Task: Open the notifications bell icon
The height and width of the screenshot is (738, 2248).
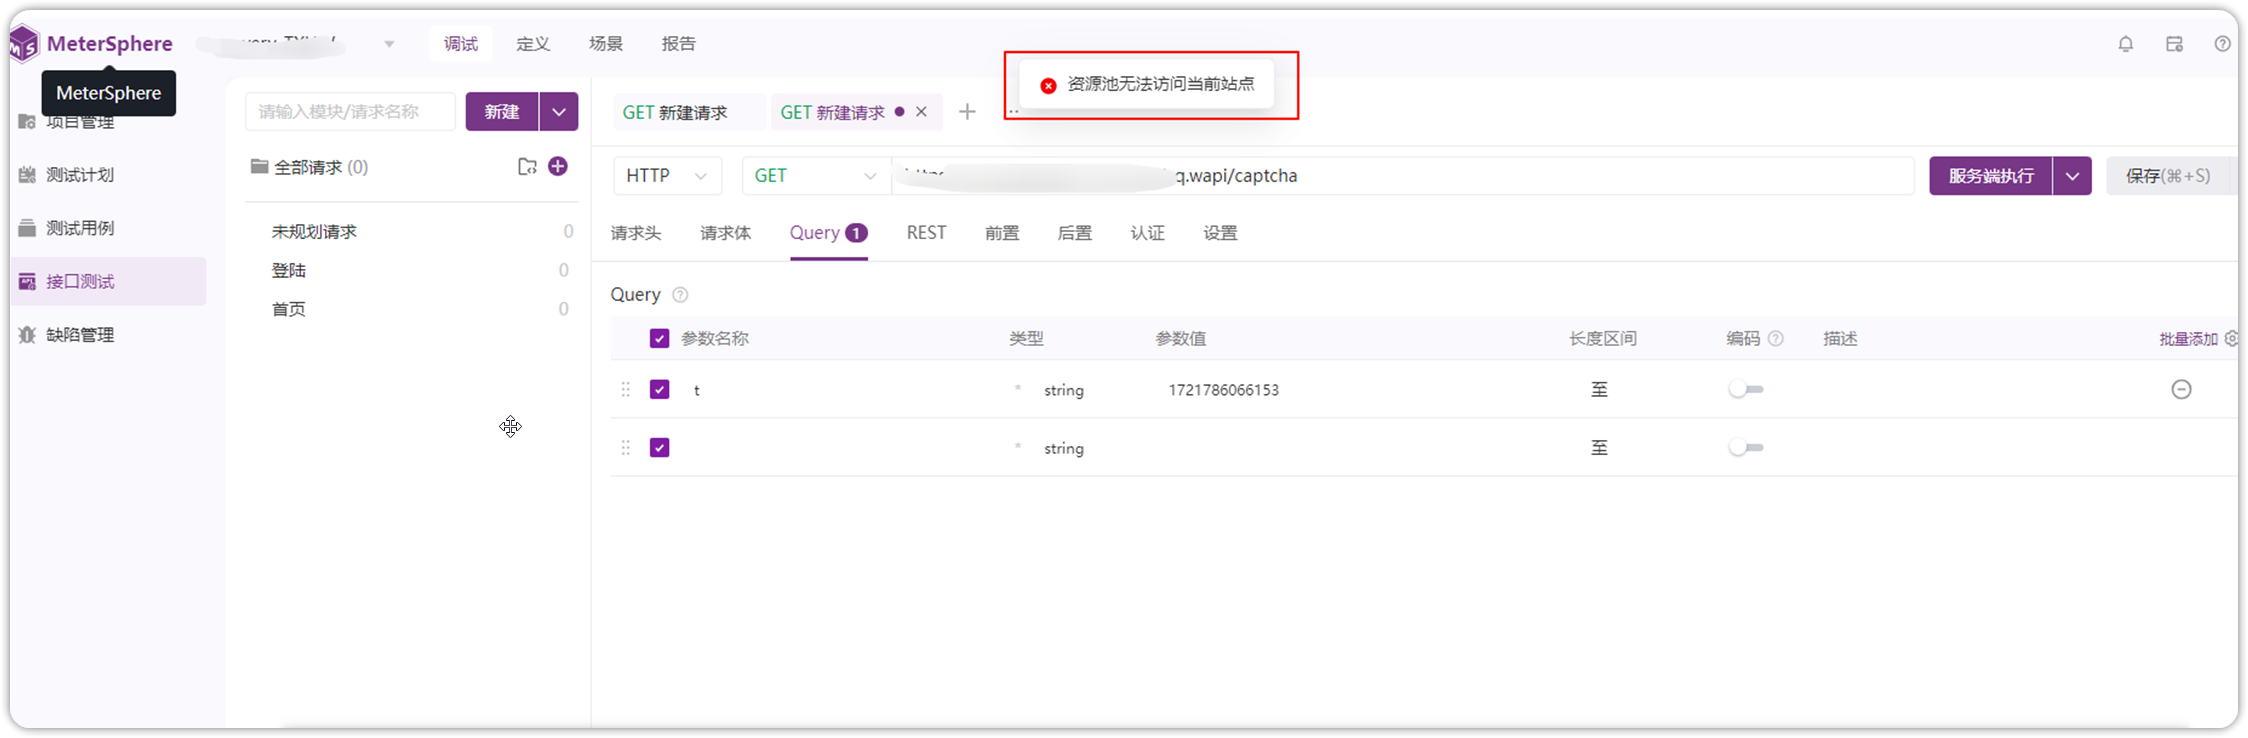Action: [2126, 44]
